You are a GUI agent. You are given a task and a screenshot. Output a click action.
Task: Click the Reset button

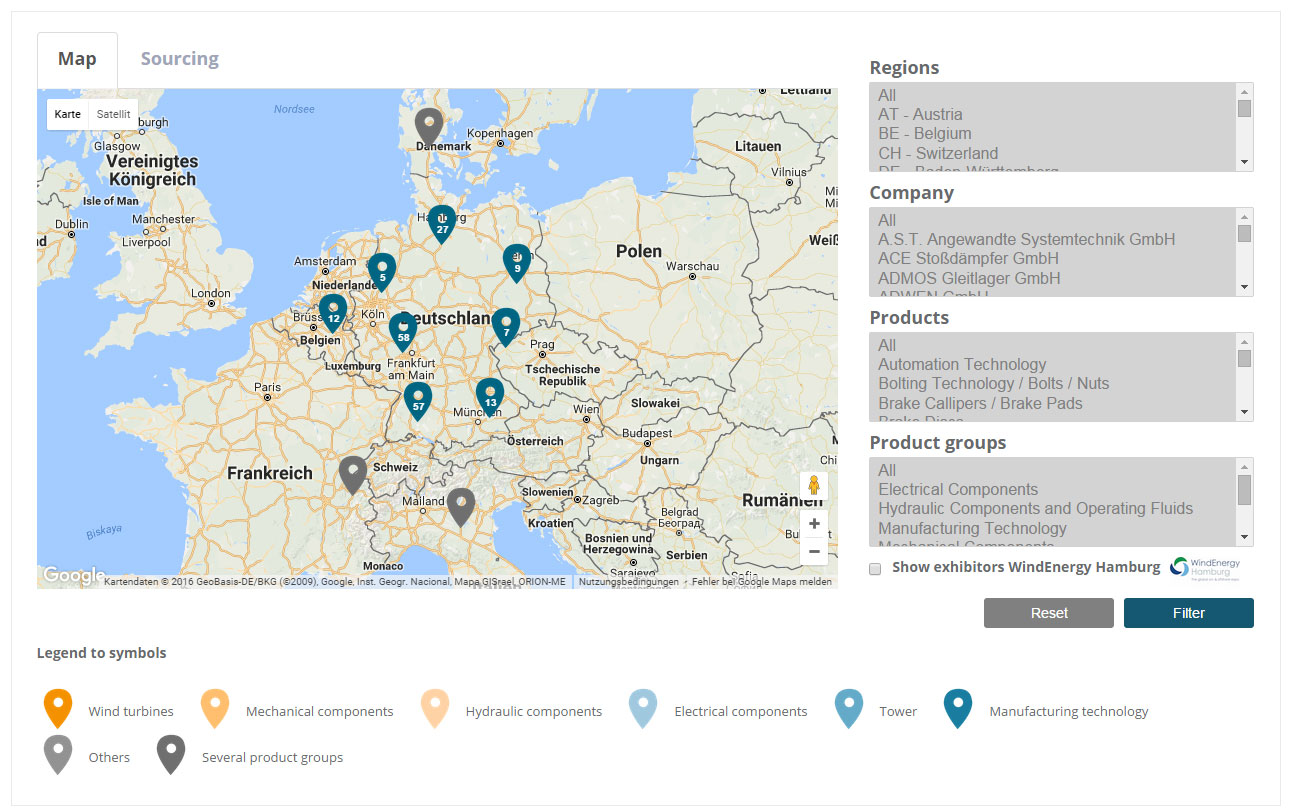1049,613
